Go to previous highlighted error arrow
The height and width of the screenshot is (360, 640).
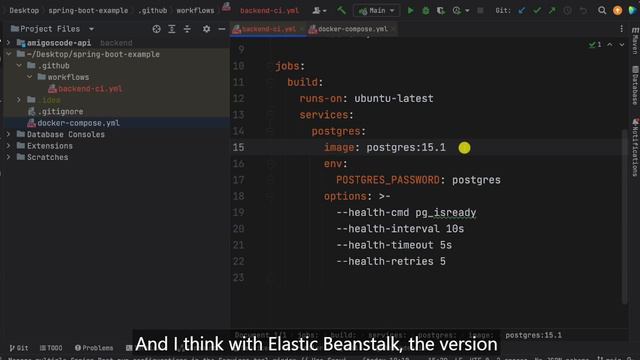pyautogui.click(x=609, y=44)
